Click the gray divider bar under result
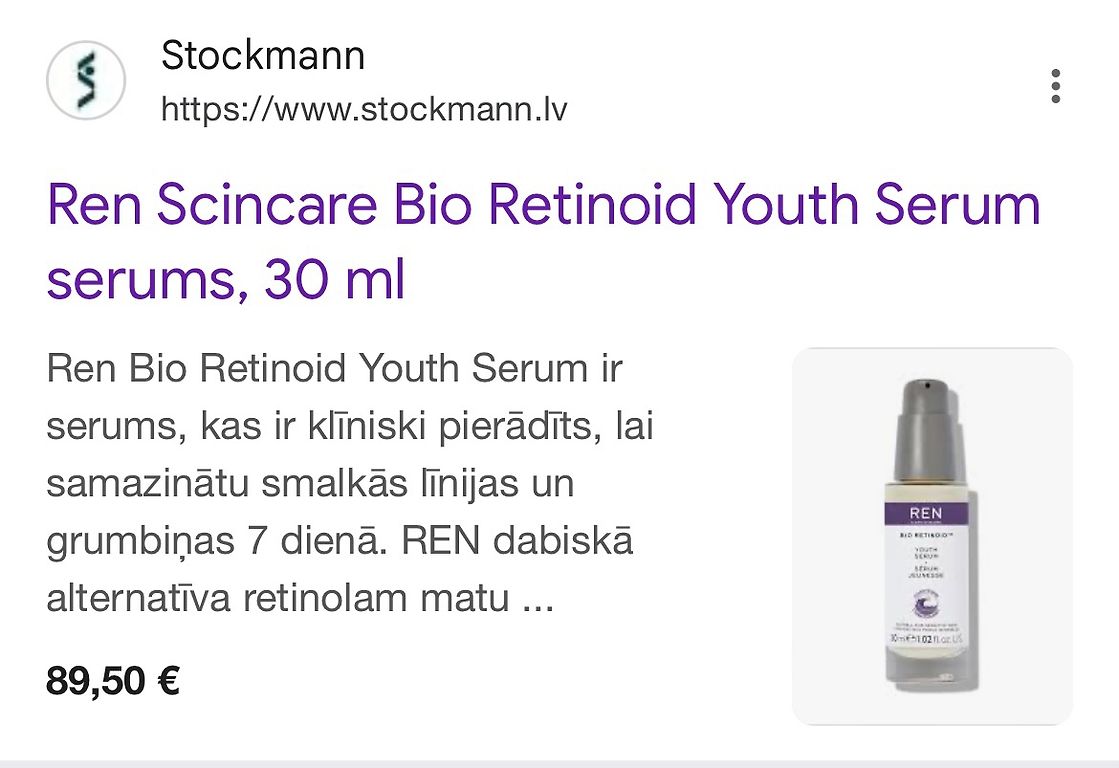 560,764
